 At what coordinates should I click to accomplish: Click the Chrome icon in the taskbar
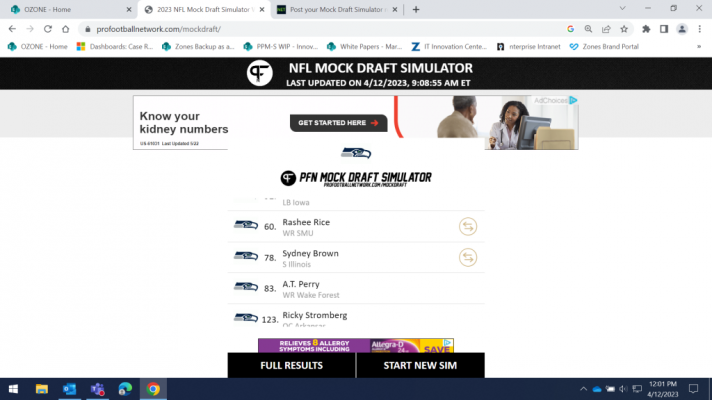tap(153, 389)
